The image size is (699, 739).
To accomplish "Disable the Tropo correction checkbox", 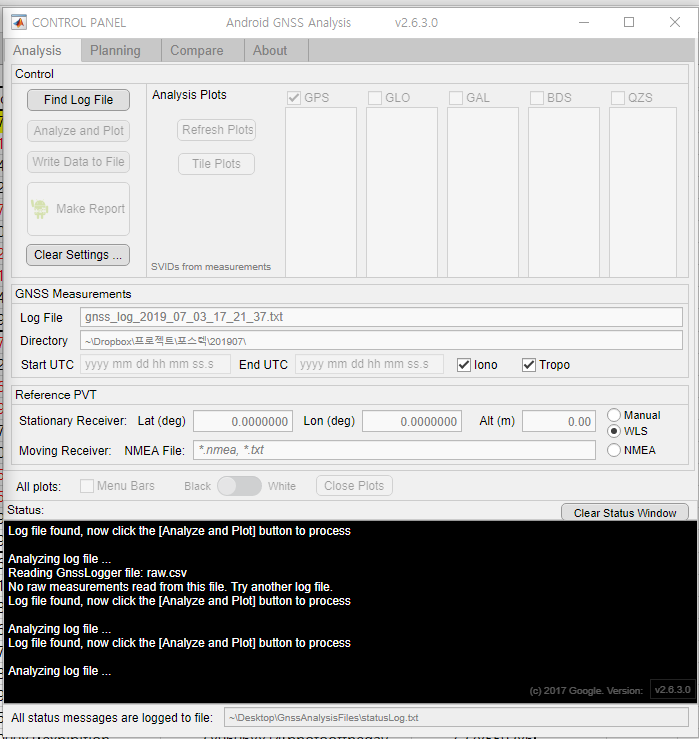I will point(529,365).
